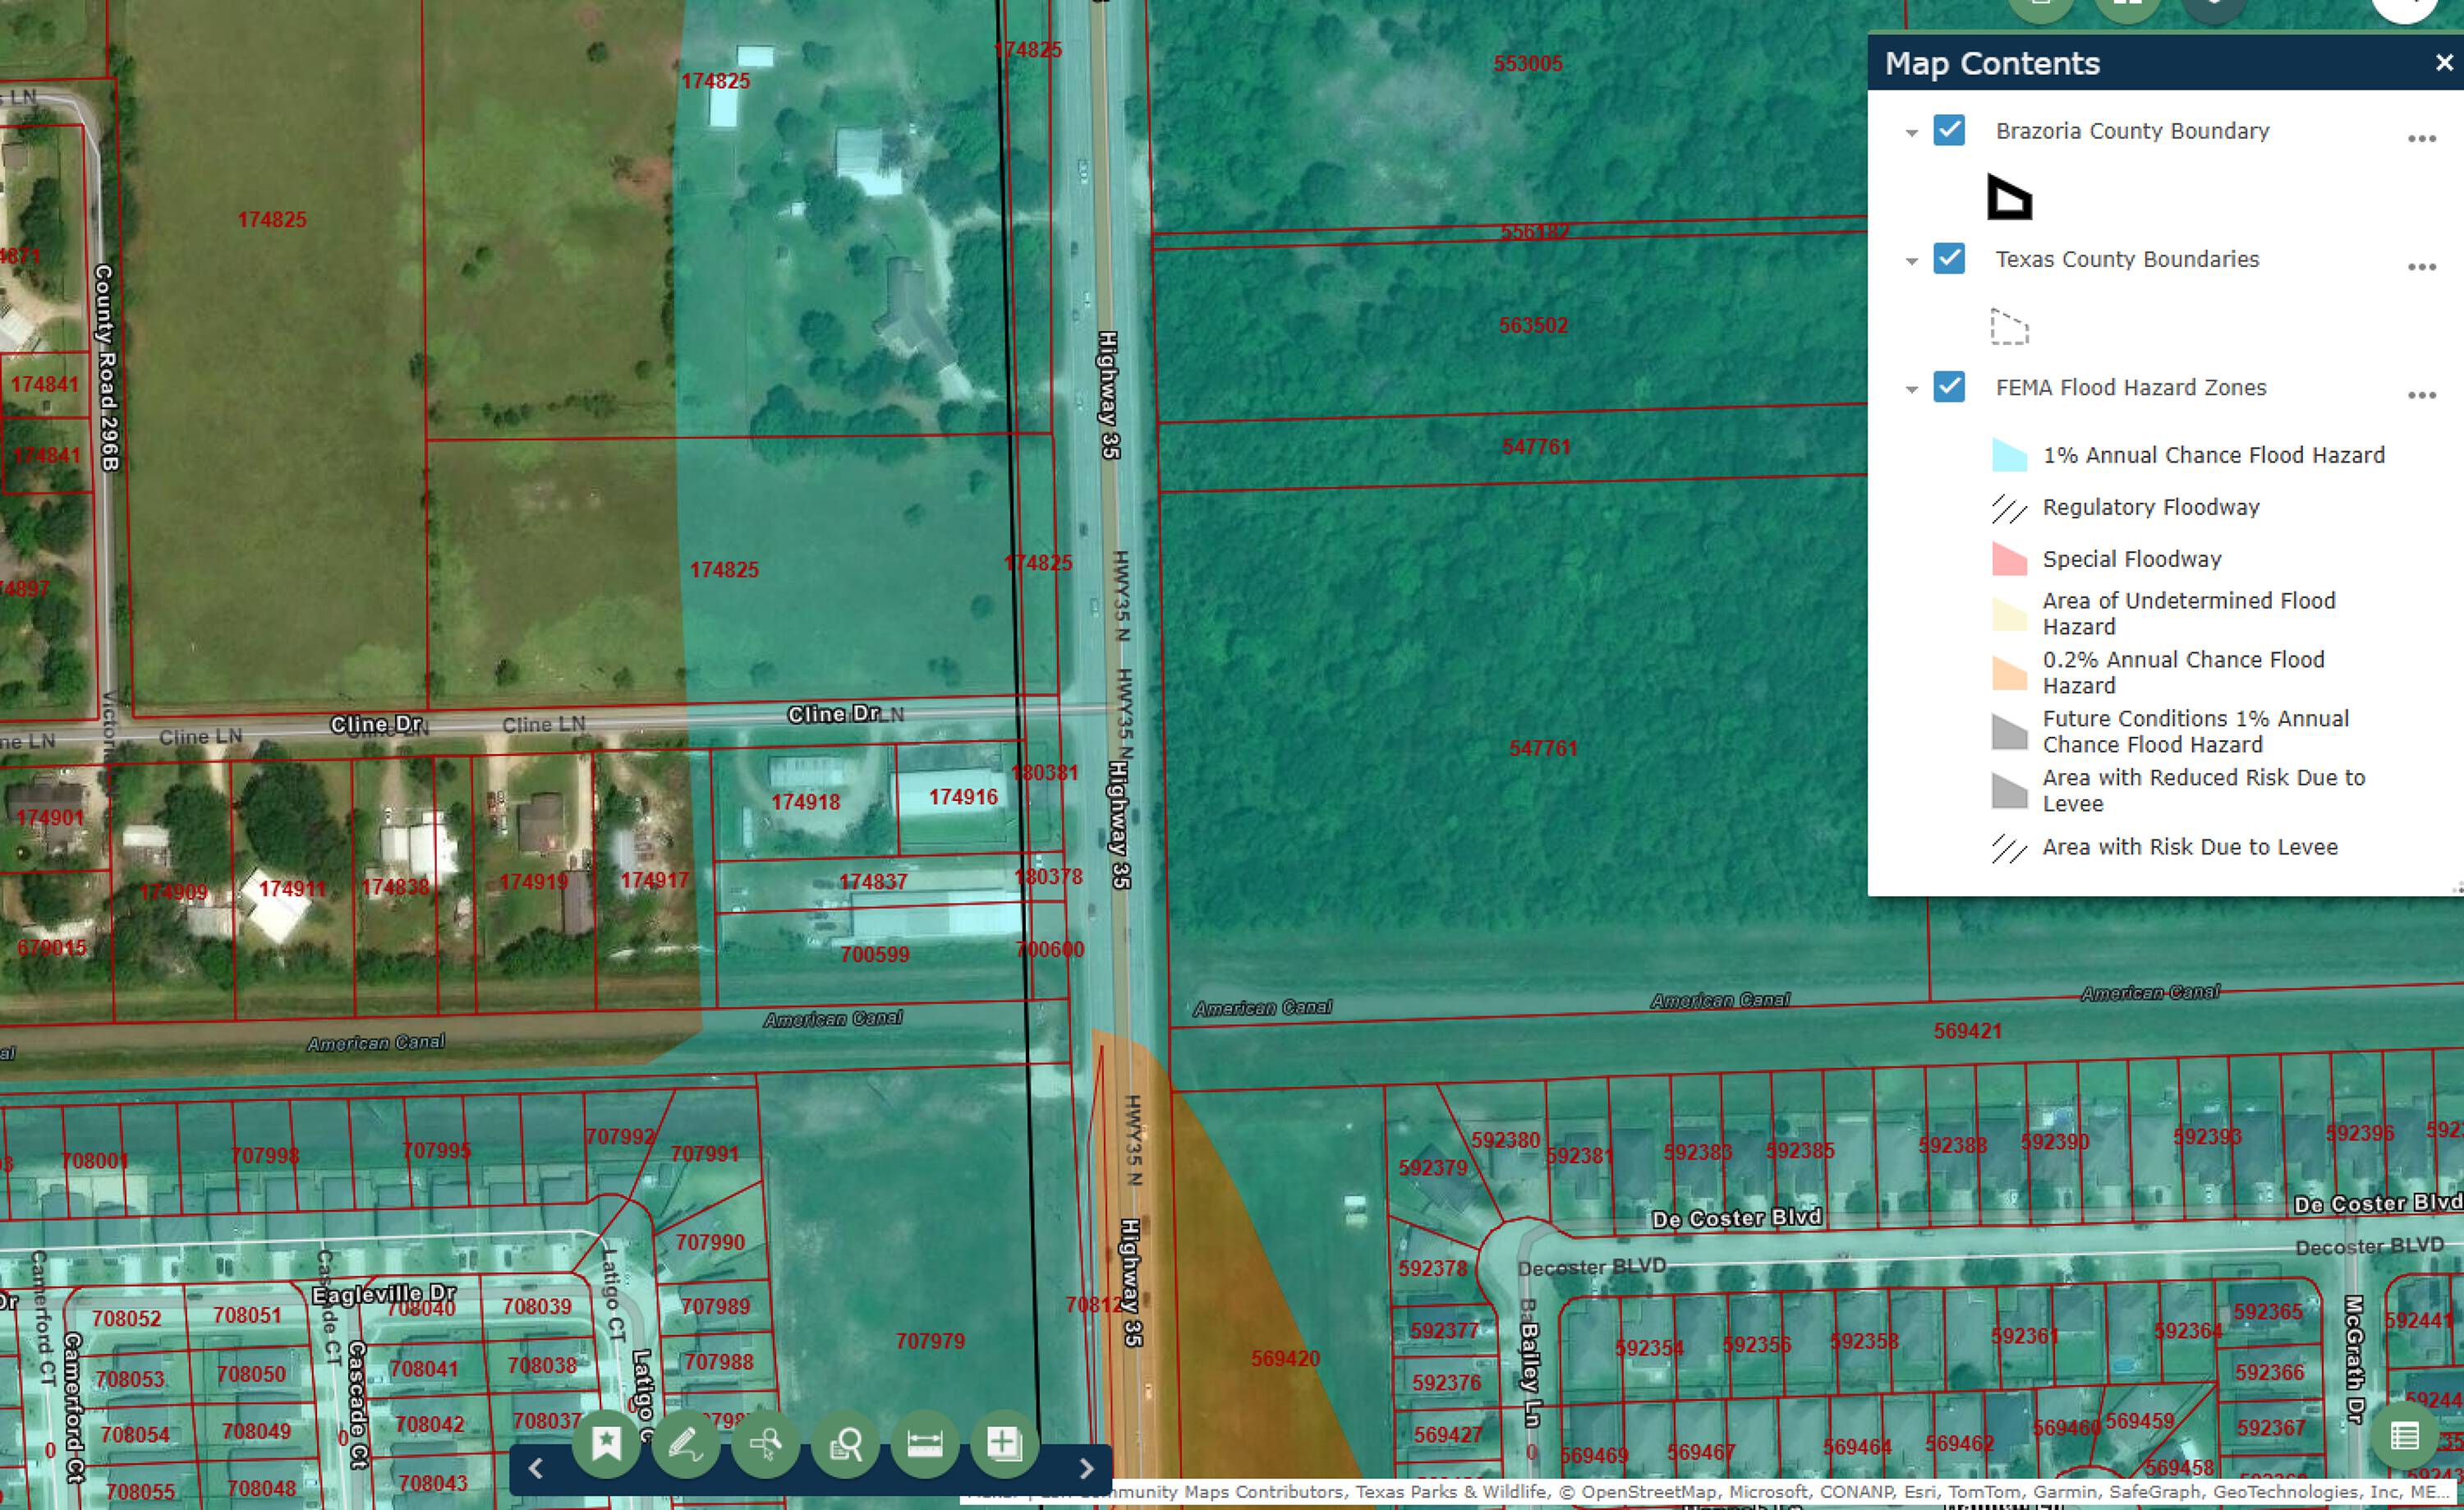This screenshot has height=1510, width=2464.
Task: Collapse Texas County Boundaries legend arrow
Action: [1911, 261]
